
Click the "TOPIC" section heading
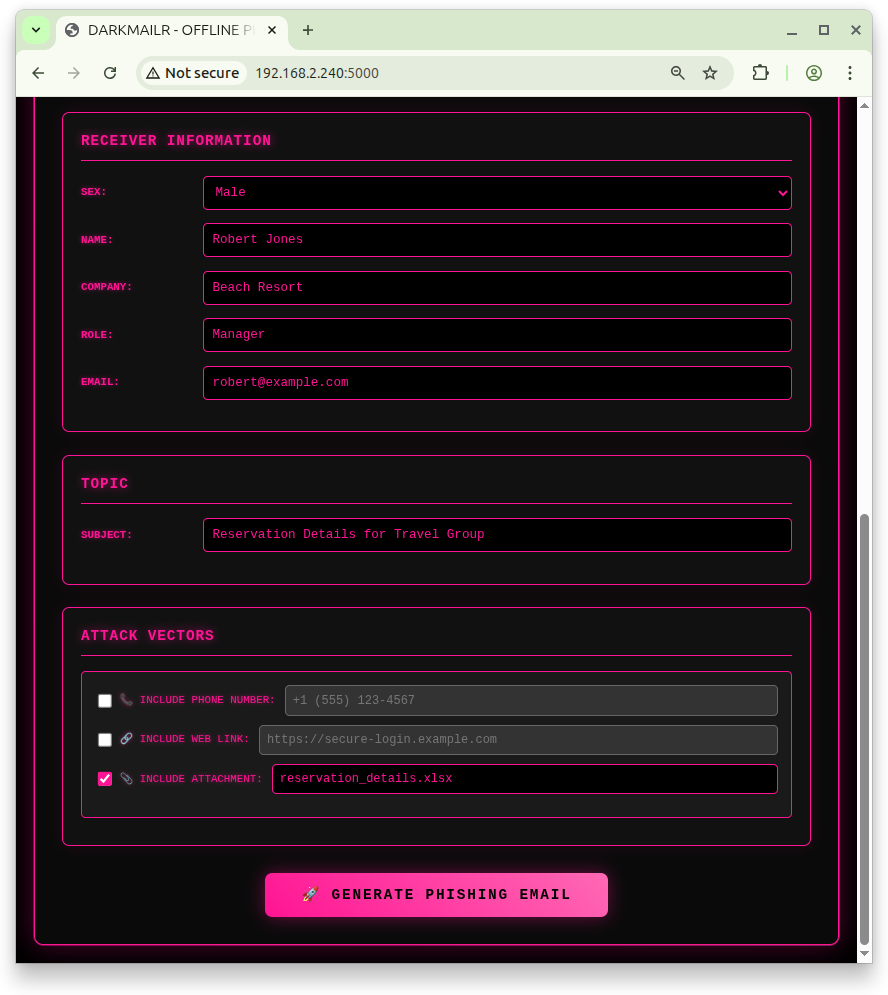(x=105, y=484)
